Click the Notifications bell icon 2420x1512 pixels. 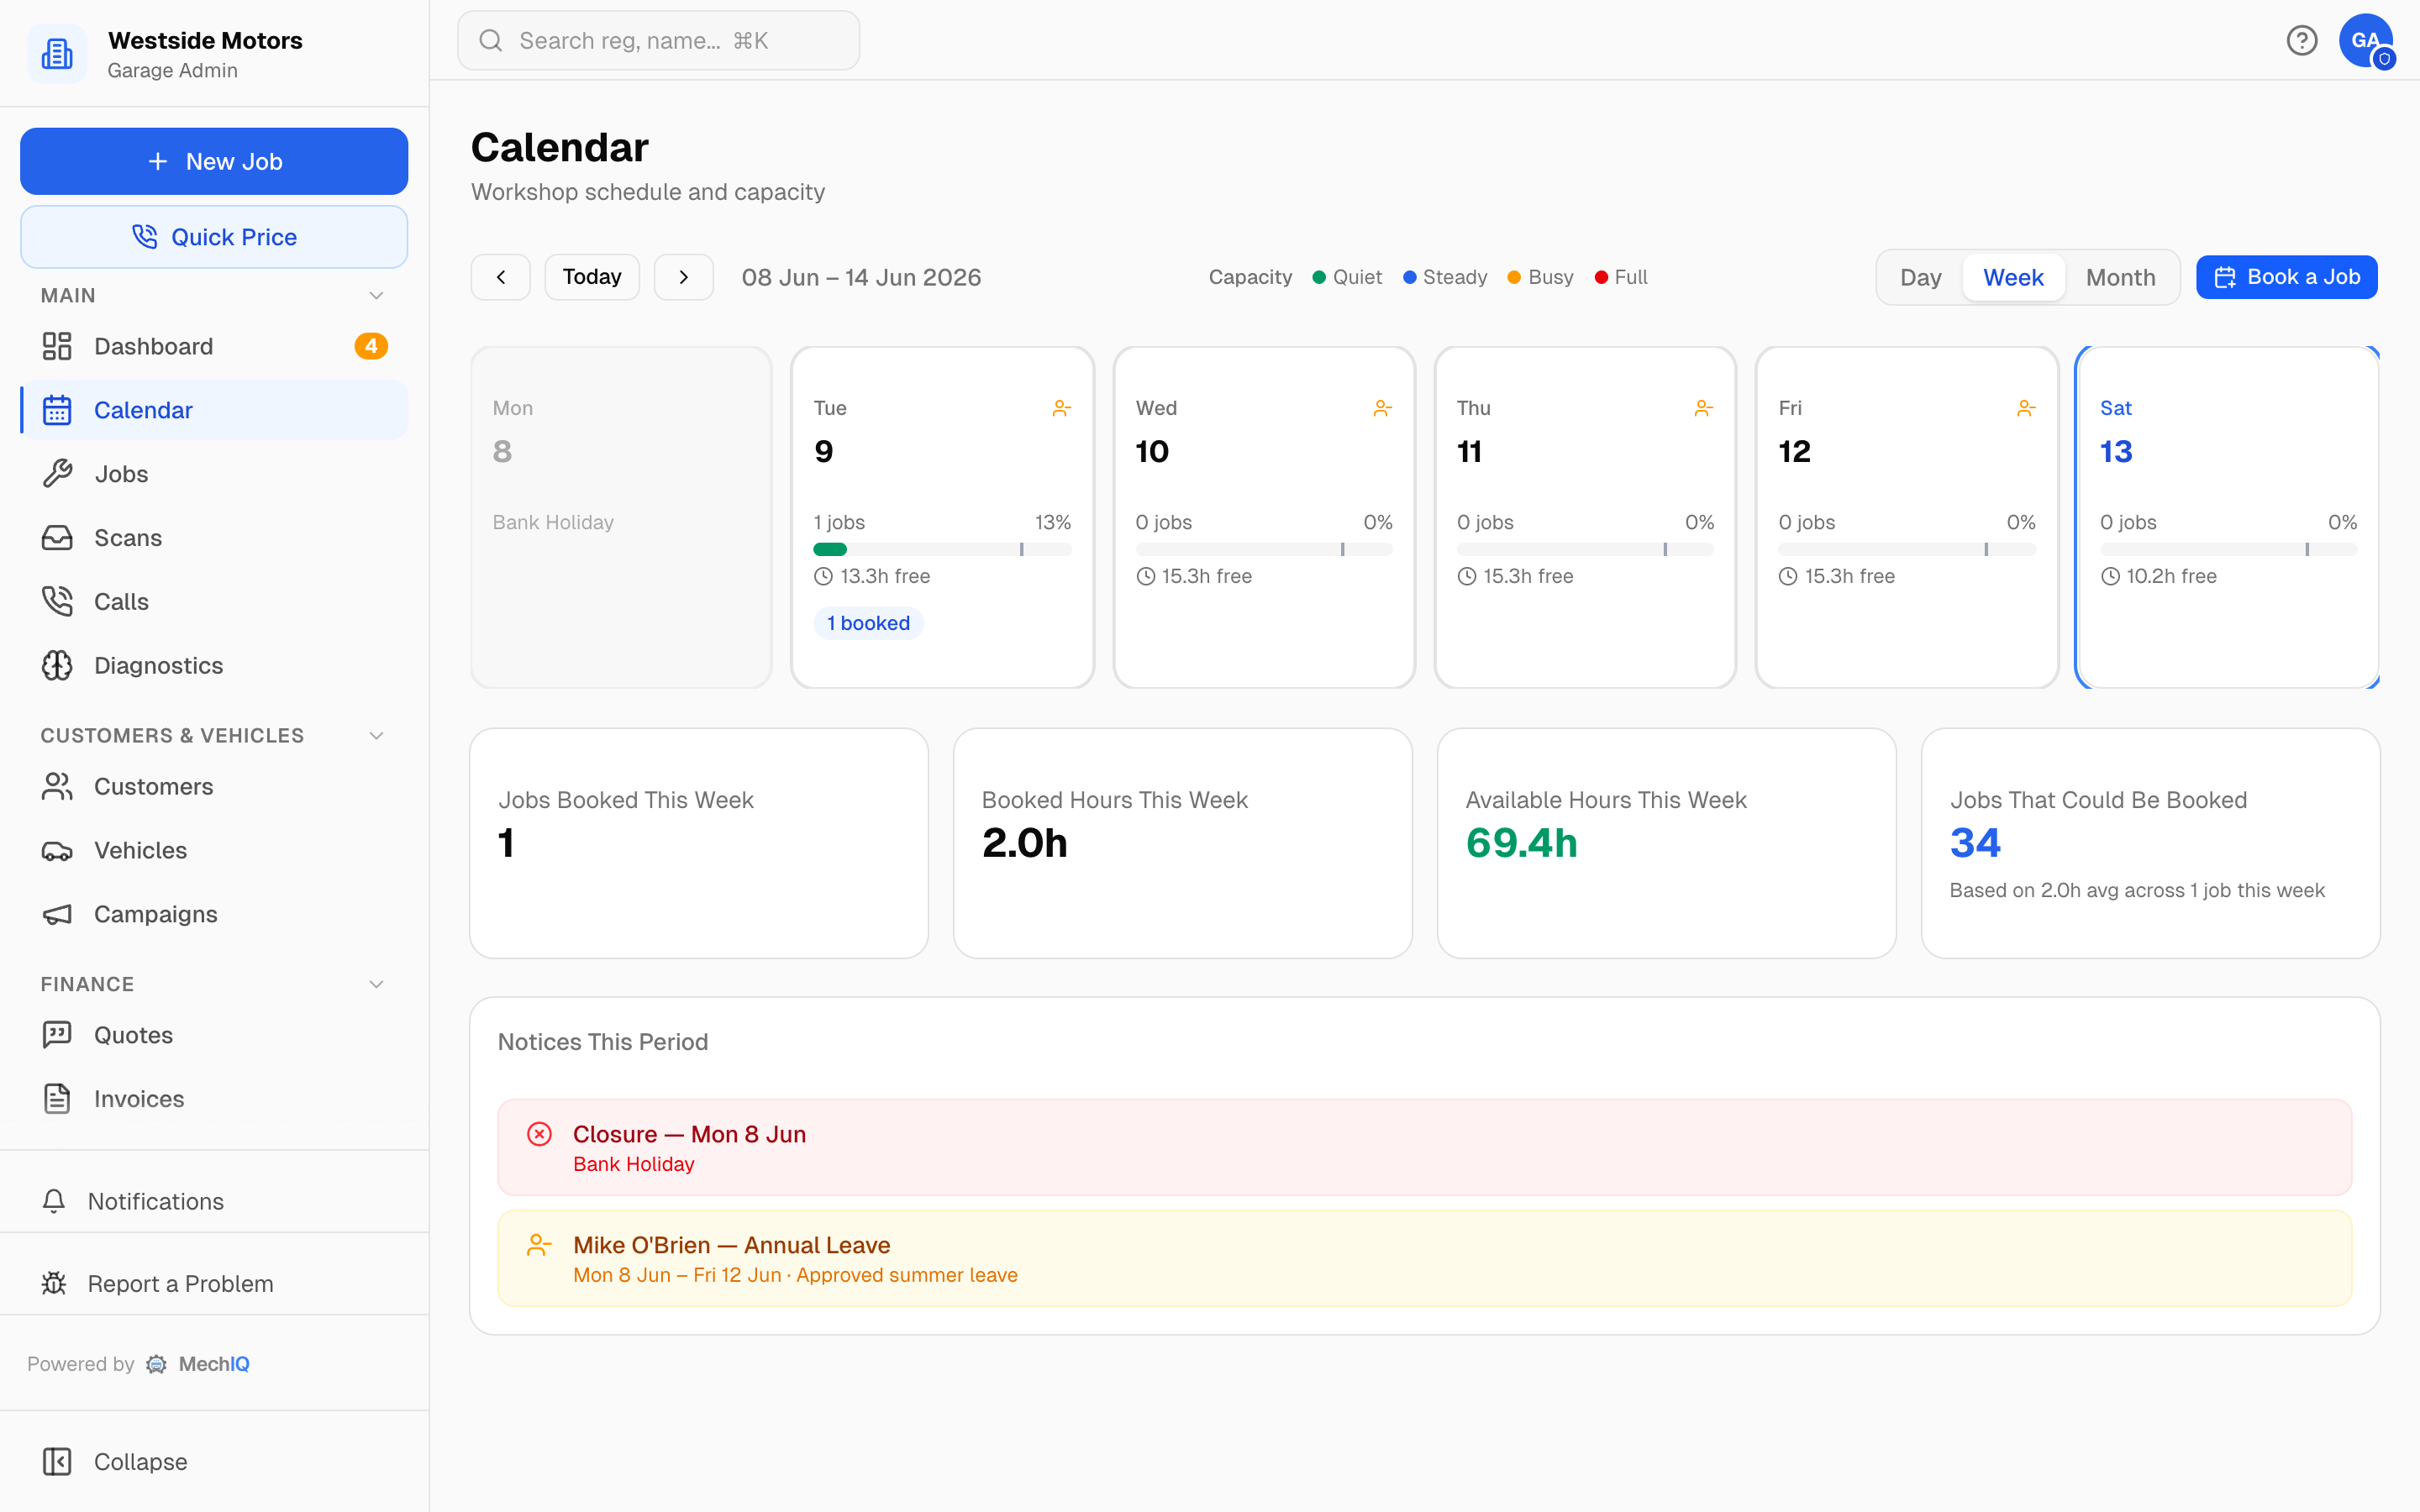pyautogui.click(x=54, y=1201)
